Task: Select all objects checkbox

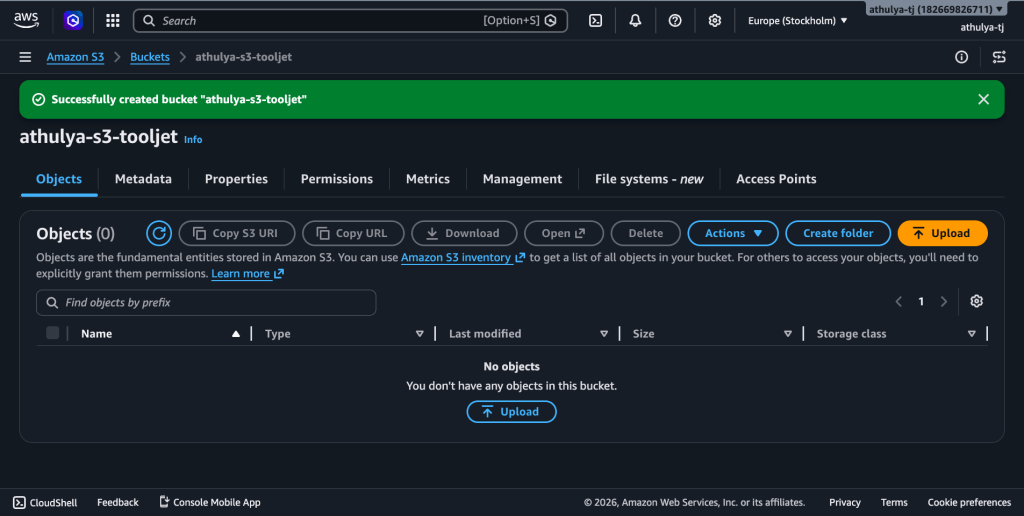Action: [53, 333]
